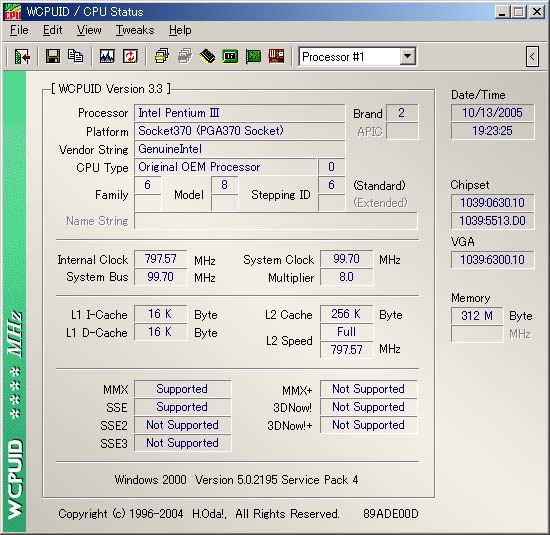The width and height of the screenshot is (550, 535).
Task: Open the File menu
Action: pyautogui.click(x=19, y=30)
